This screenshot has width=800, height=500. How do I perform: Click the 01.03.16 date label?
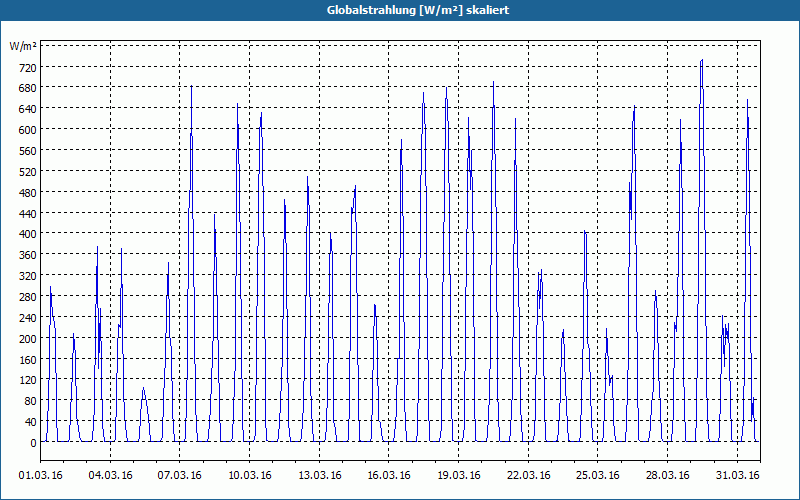point(41,475)
